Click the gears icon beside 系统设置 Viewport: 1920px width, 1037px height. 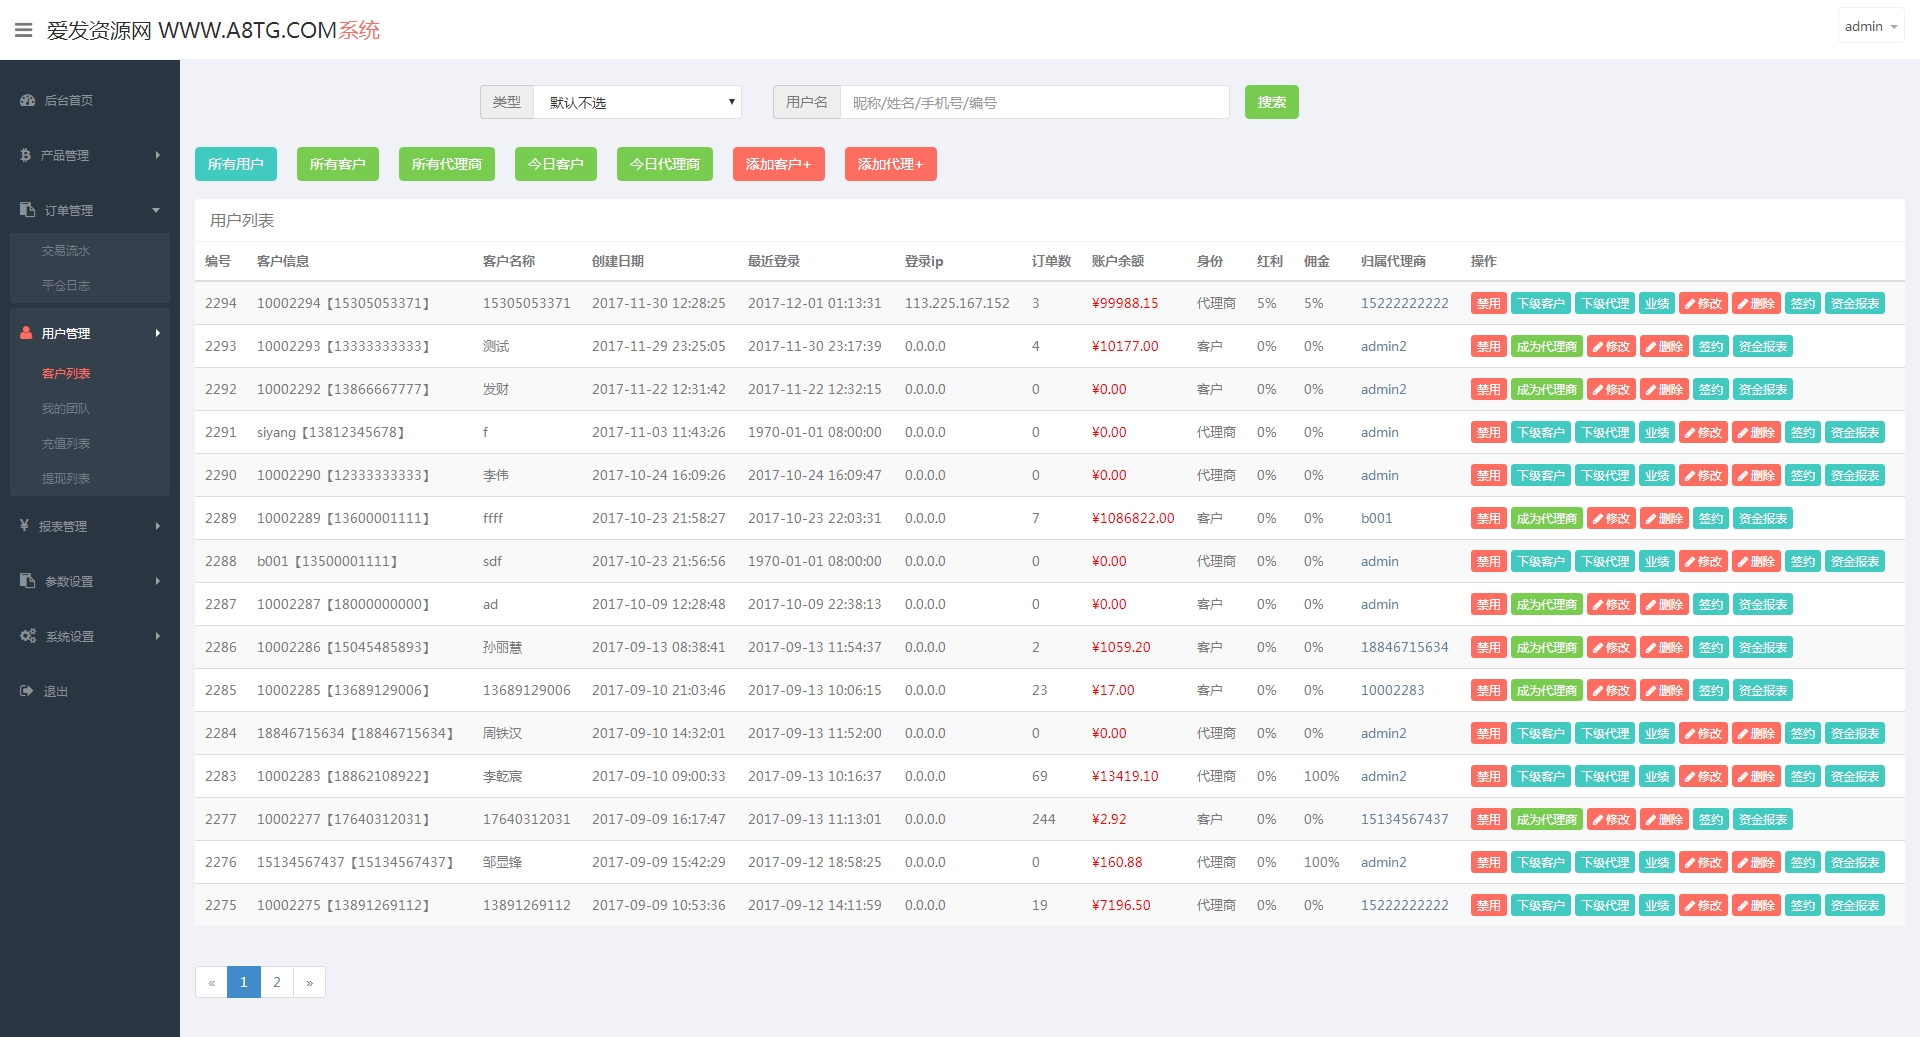[x=28, y=636]
